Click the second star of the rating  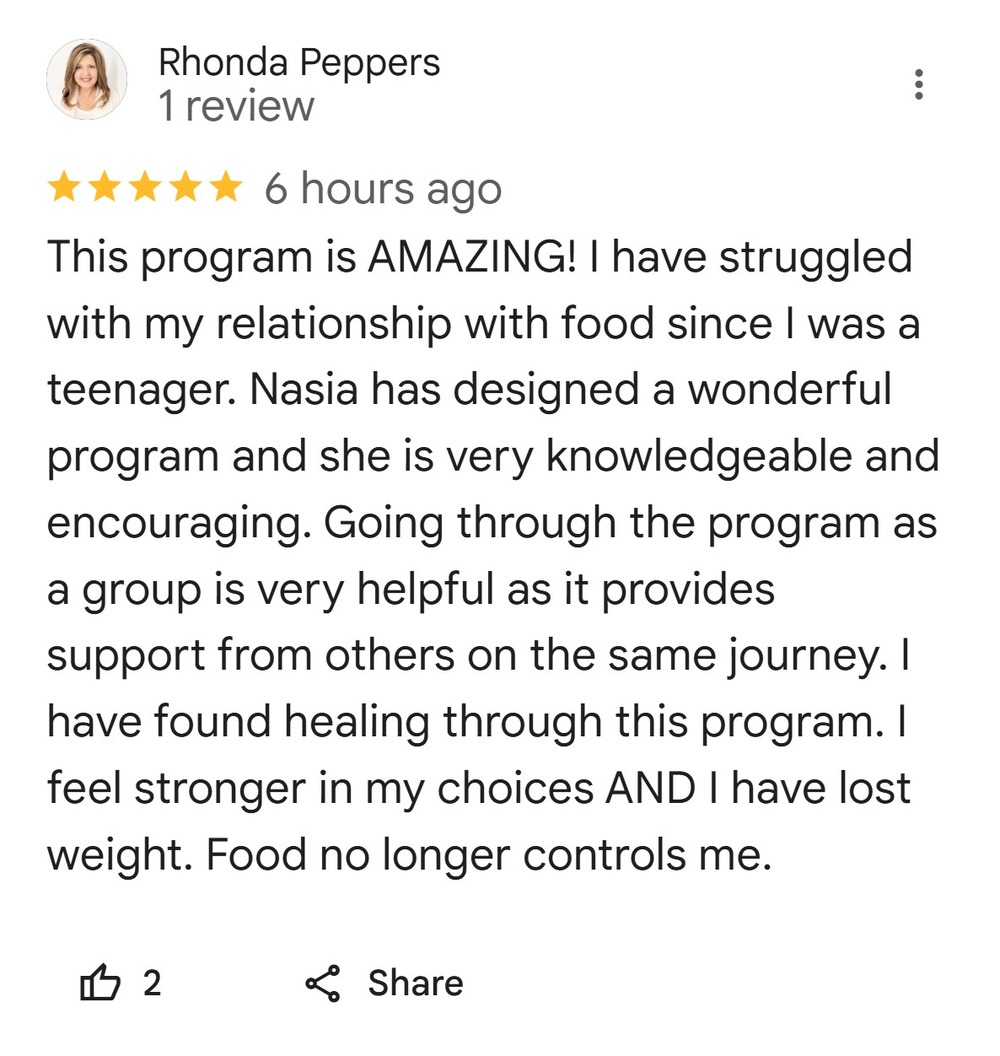(105, 188)
